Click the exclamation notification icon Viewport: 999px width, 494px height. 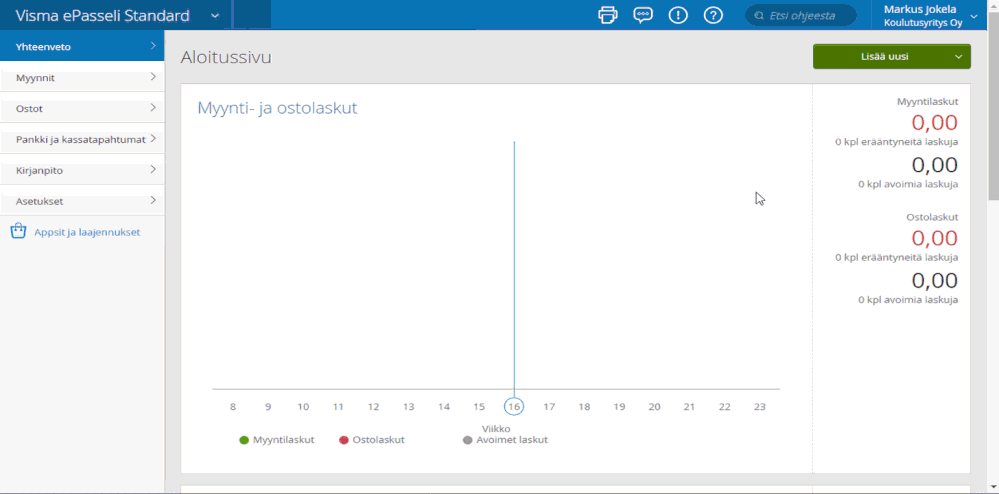pyautogui.click(x=678, y=15)
